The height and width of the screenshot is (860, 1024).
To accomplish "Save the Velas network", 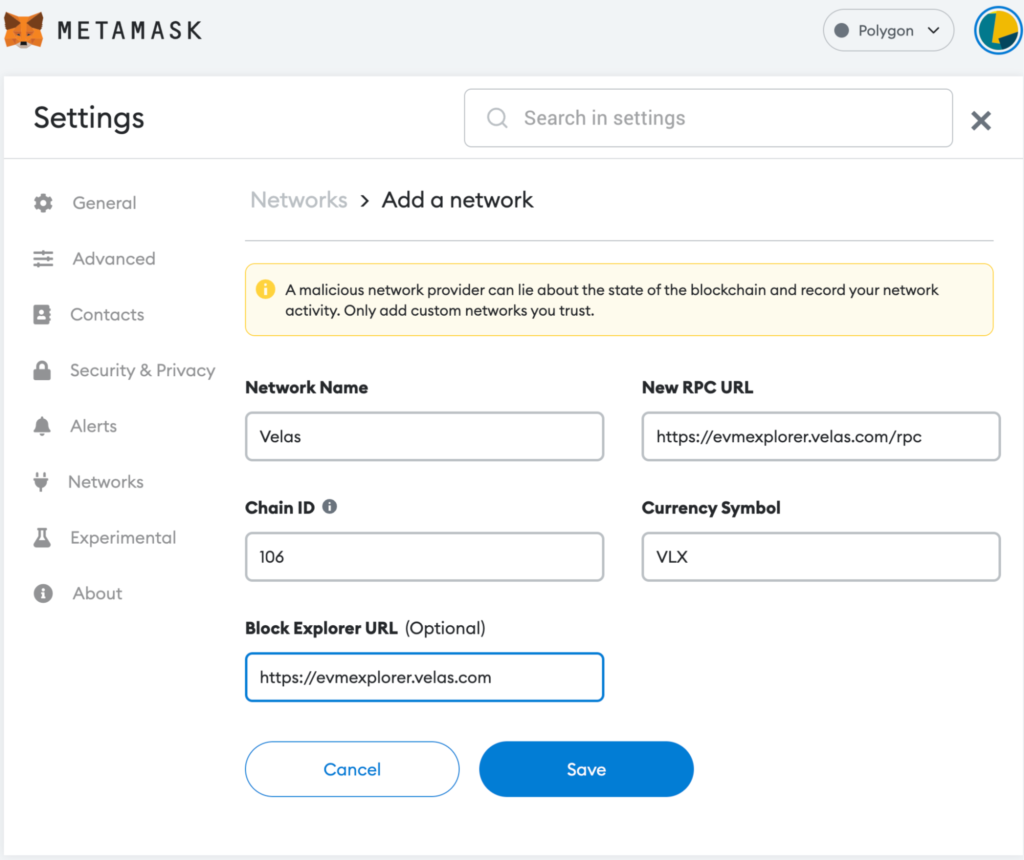I will tap(586, 769).
